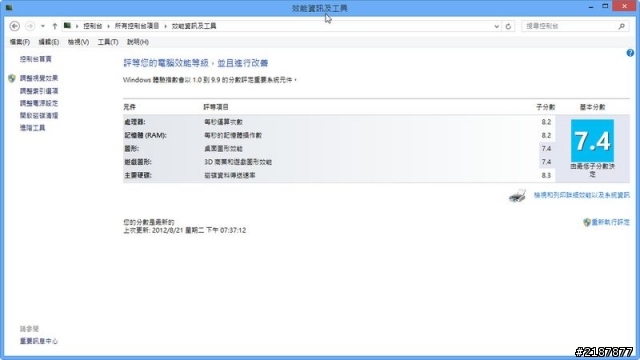Image resolution: width=640 pixels, height=360 pixels.
Task: Click the control panel icon in address bar
Action: coord(67,26)
